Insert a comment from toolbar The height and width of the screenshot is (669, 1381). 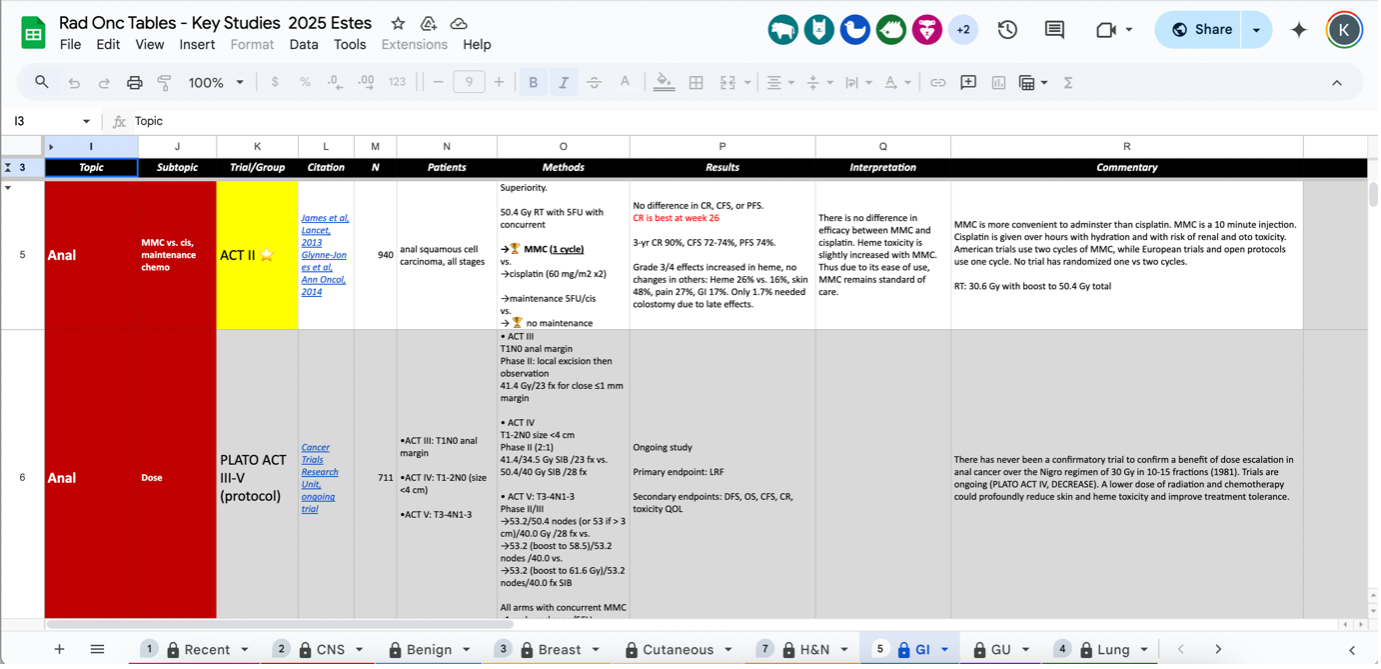[968, 82]
